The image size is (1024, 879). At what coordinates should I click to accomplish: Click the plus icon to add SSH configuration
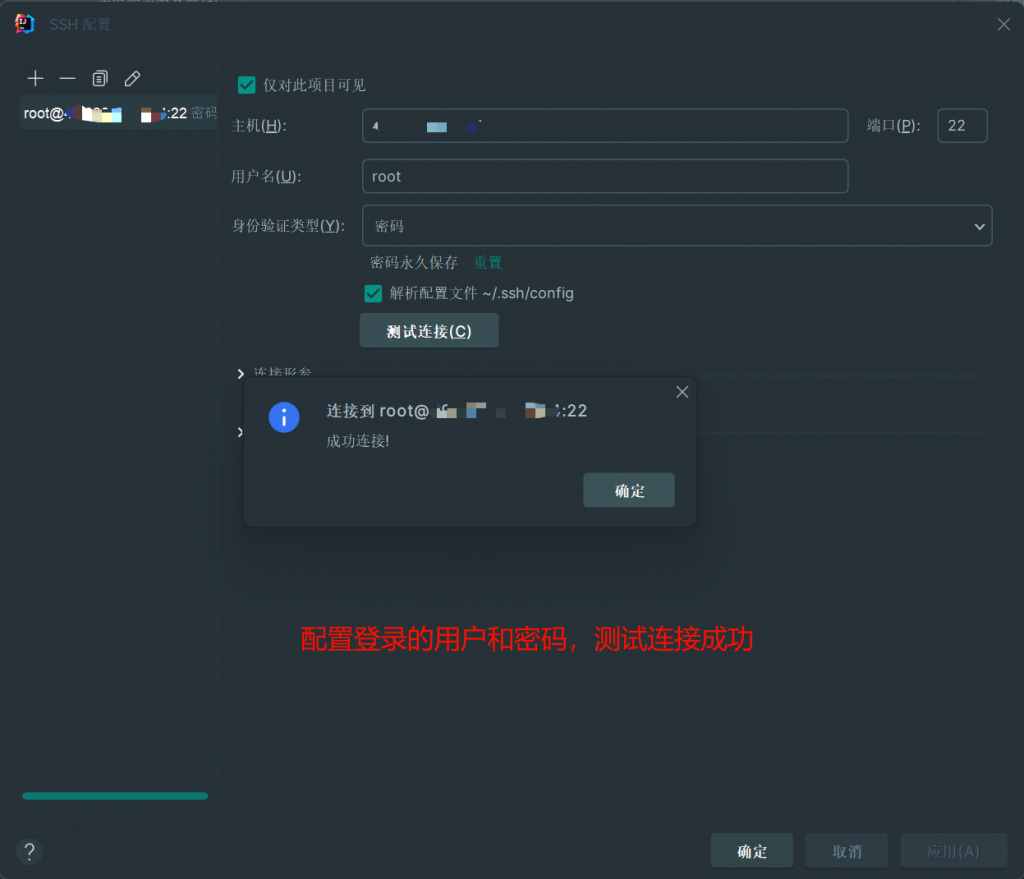coord(36,78)
